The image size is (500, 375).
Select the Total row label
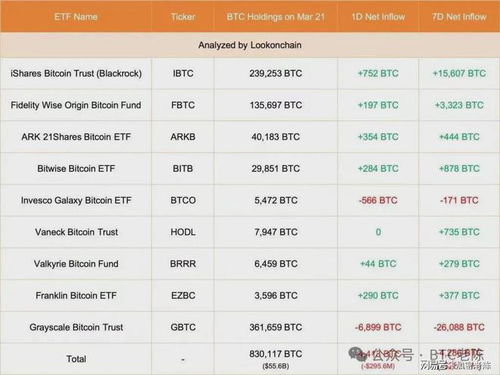(76, 359)
